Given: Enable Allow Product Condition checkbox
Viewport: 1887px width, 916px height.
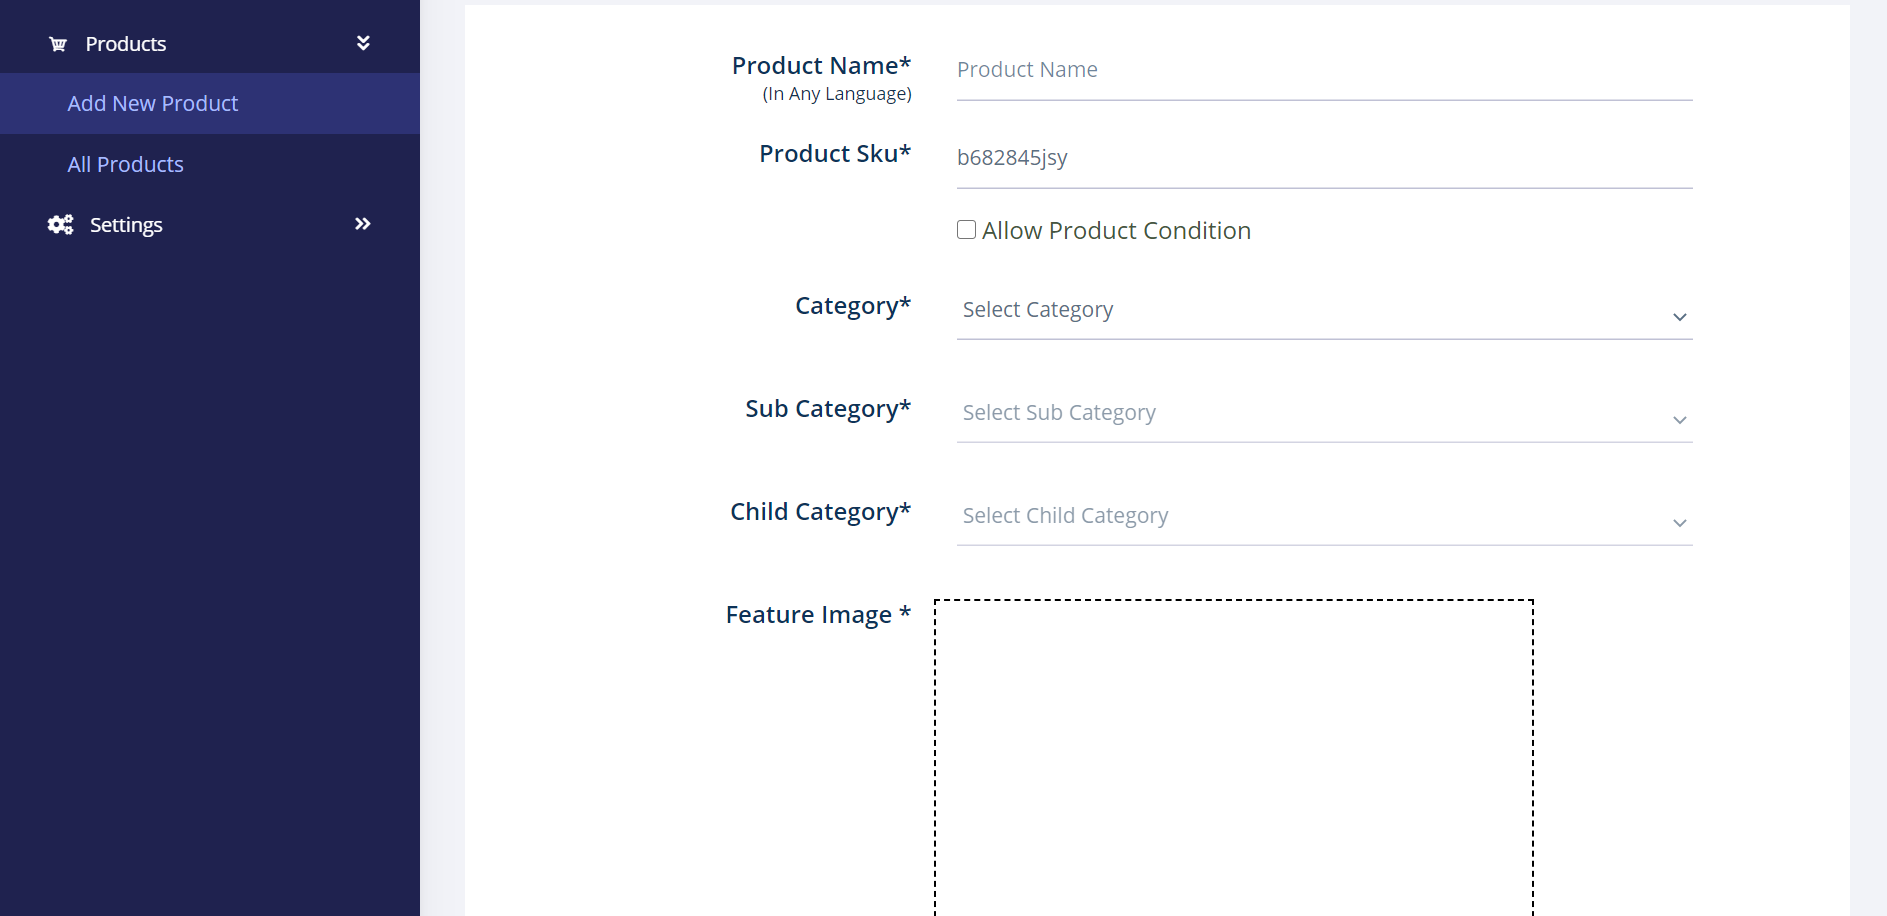Looking at the screenshot, I should 967,230.
